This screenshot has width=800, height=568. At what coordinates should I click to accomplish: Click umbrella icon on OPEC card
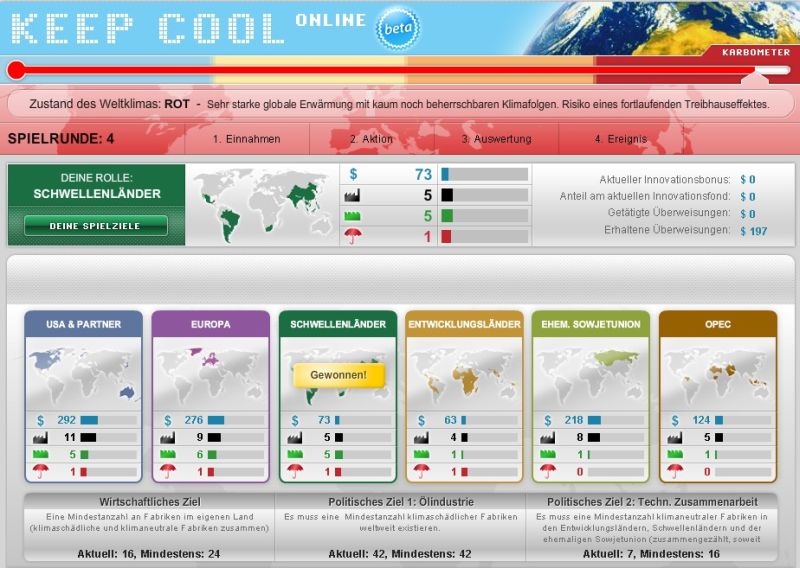[x=675, y=471]
